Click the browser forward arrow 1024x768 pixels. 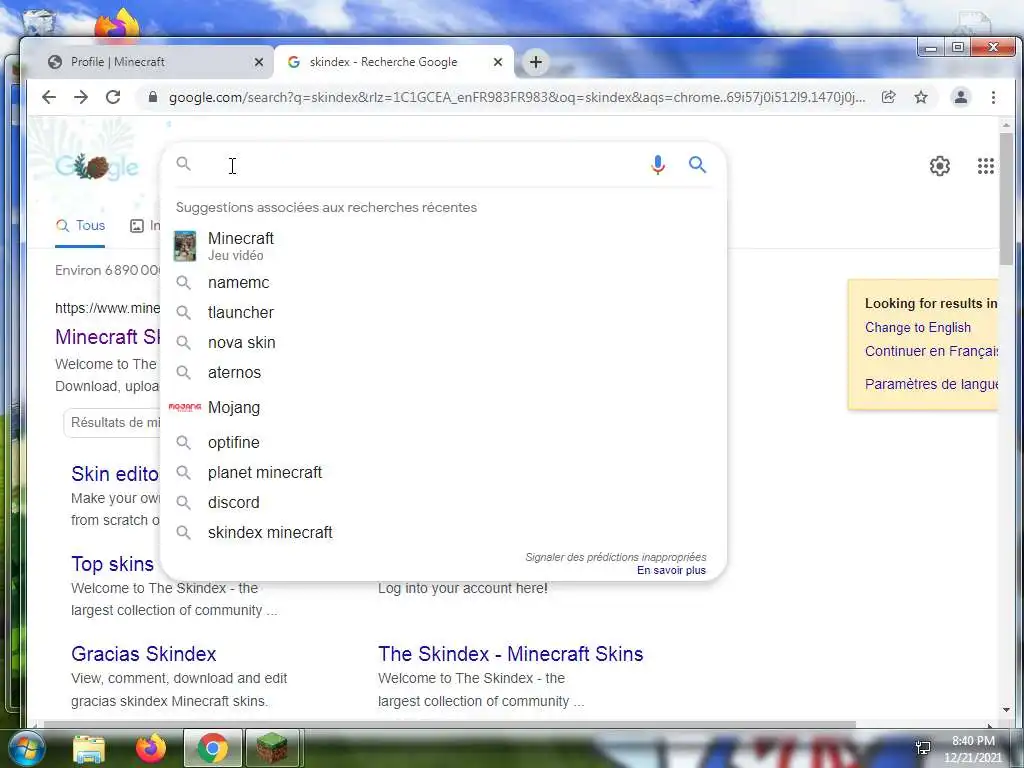81,97
